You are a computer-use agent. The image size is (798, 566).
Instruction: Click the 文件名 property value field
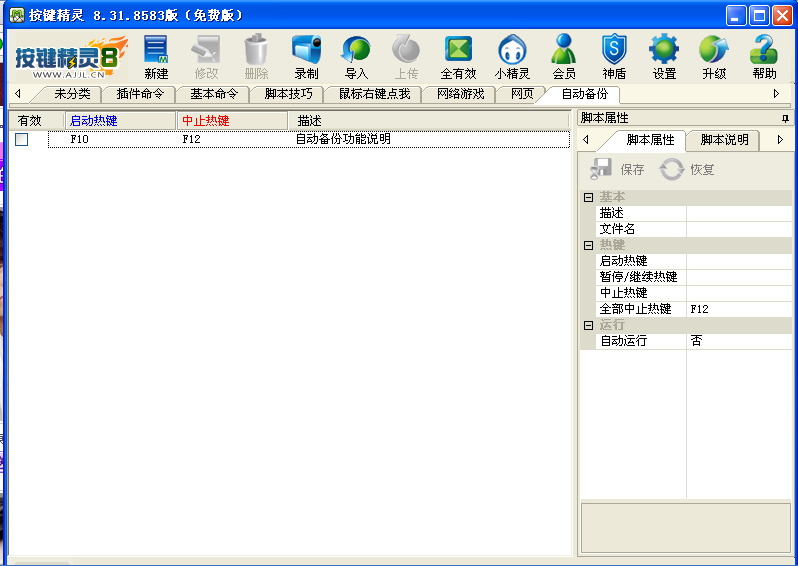(739, 229)
